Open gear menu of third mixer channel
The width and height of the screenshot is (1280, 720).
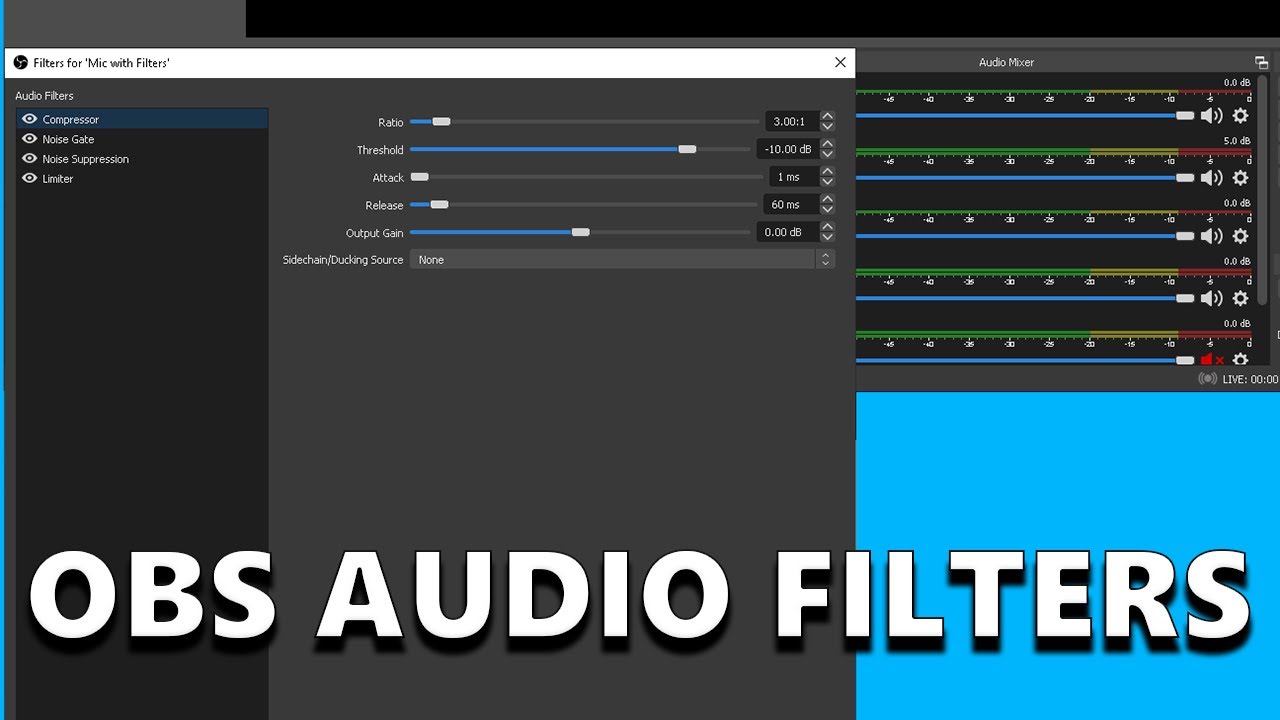point(1240,236)
